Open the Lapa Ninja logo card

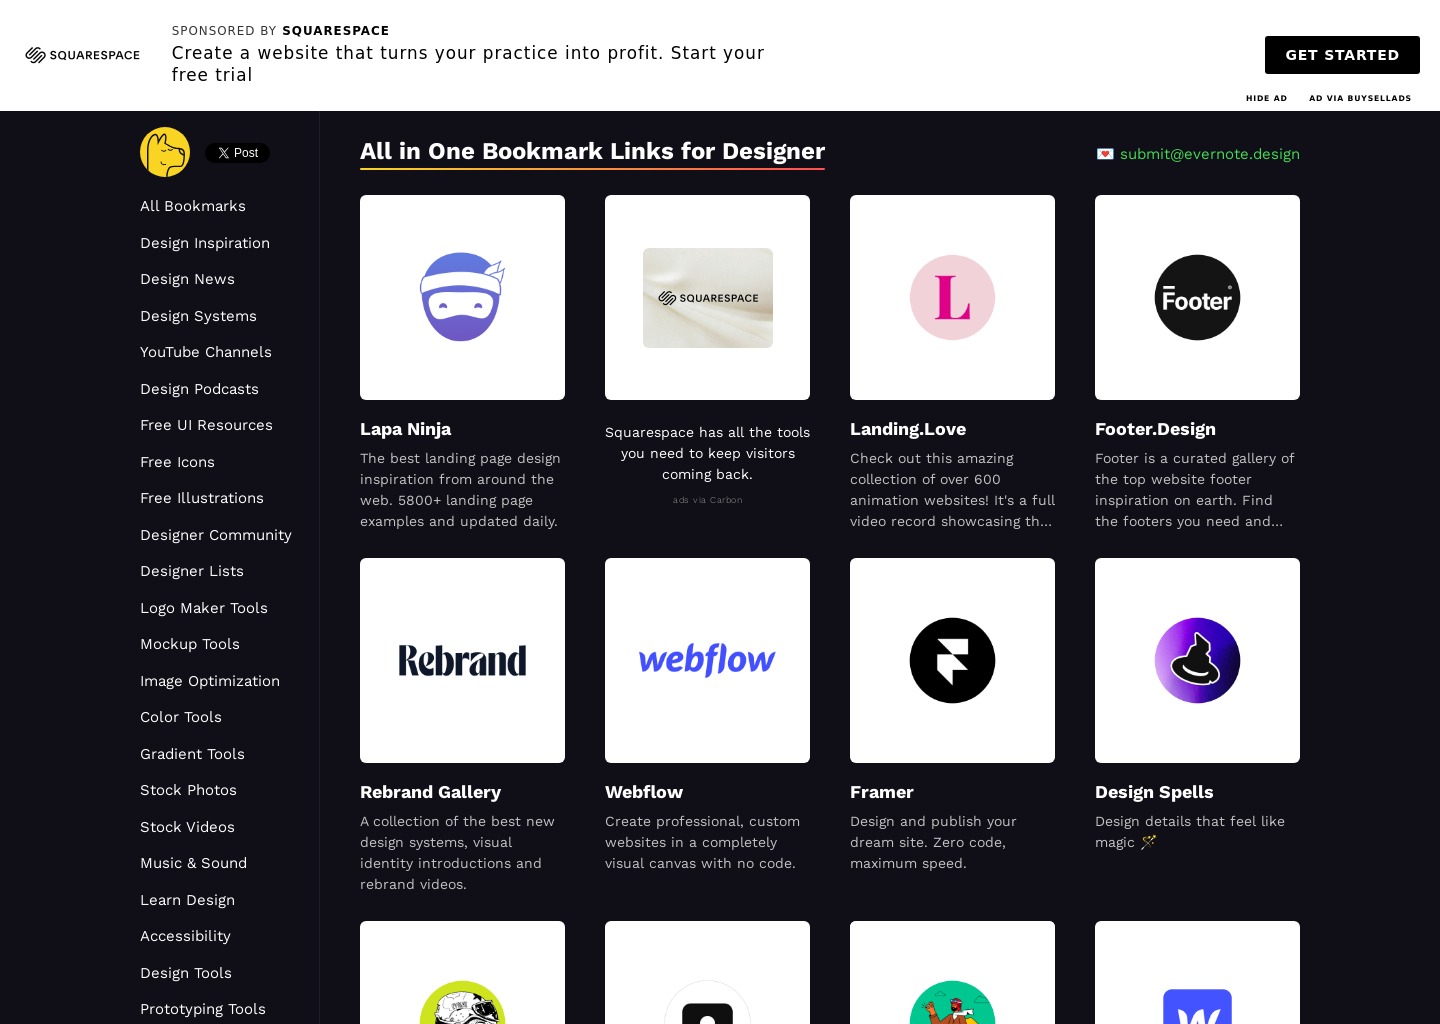pos(462,297)
